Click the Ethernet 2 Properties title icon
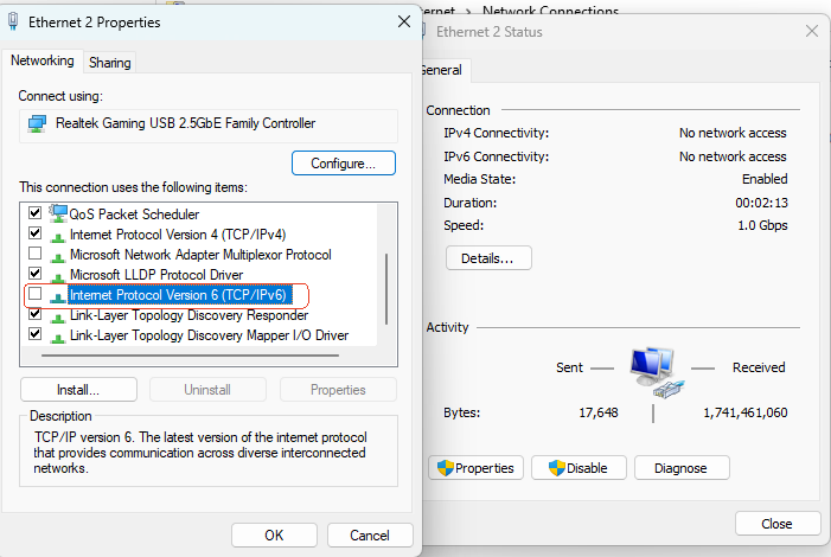The image size is (831, 557). pyautogui.click(x=13, y=21)
